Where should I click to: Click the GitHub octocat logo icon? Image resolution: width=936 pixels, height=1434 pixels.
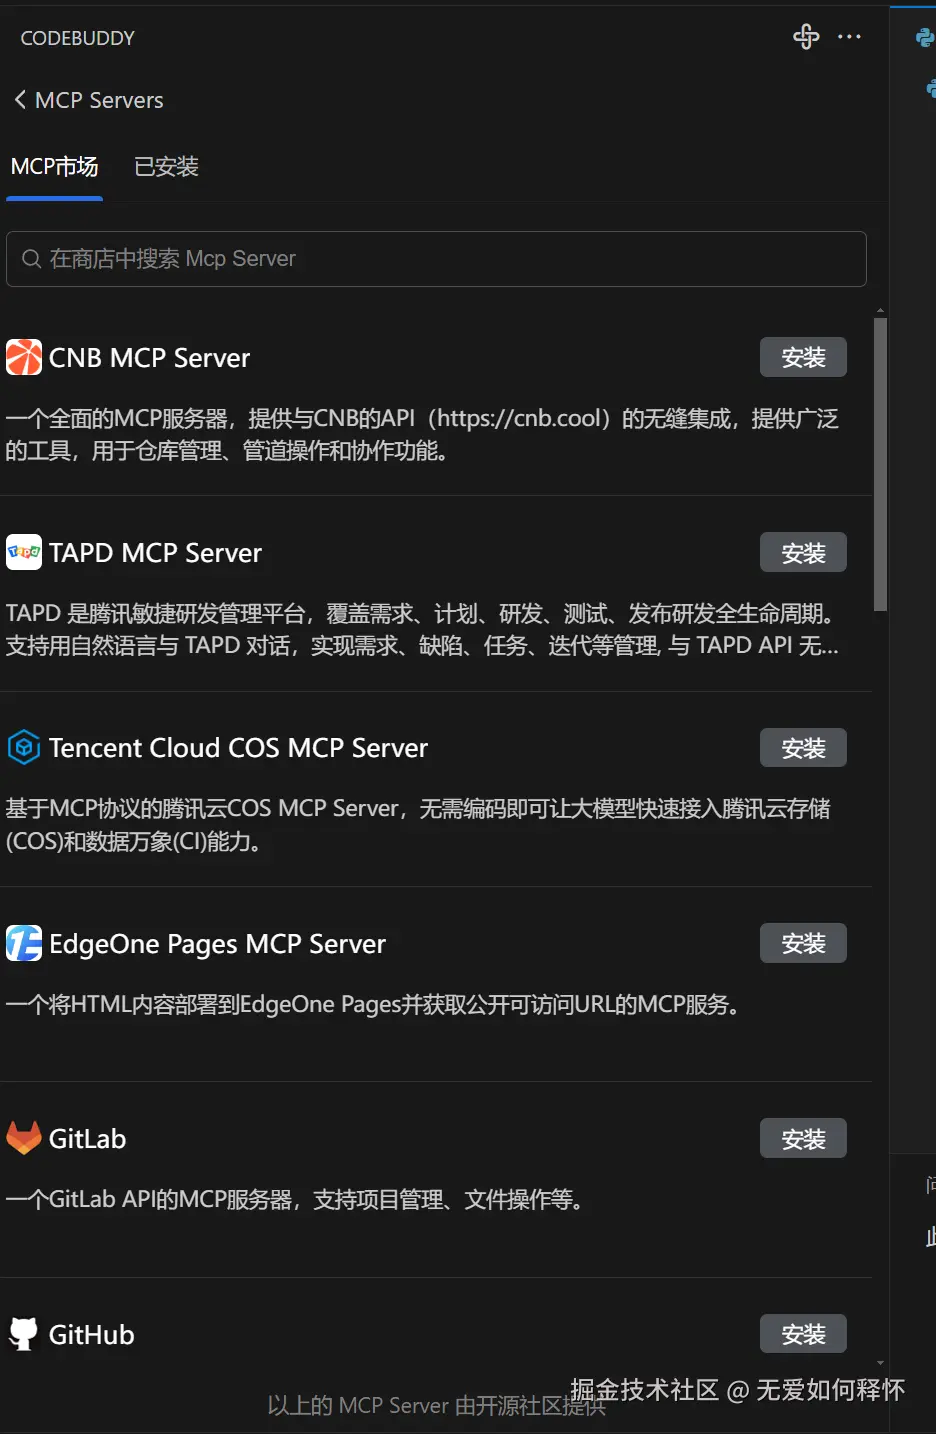pyautogui.click(x=24, y=1333)
